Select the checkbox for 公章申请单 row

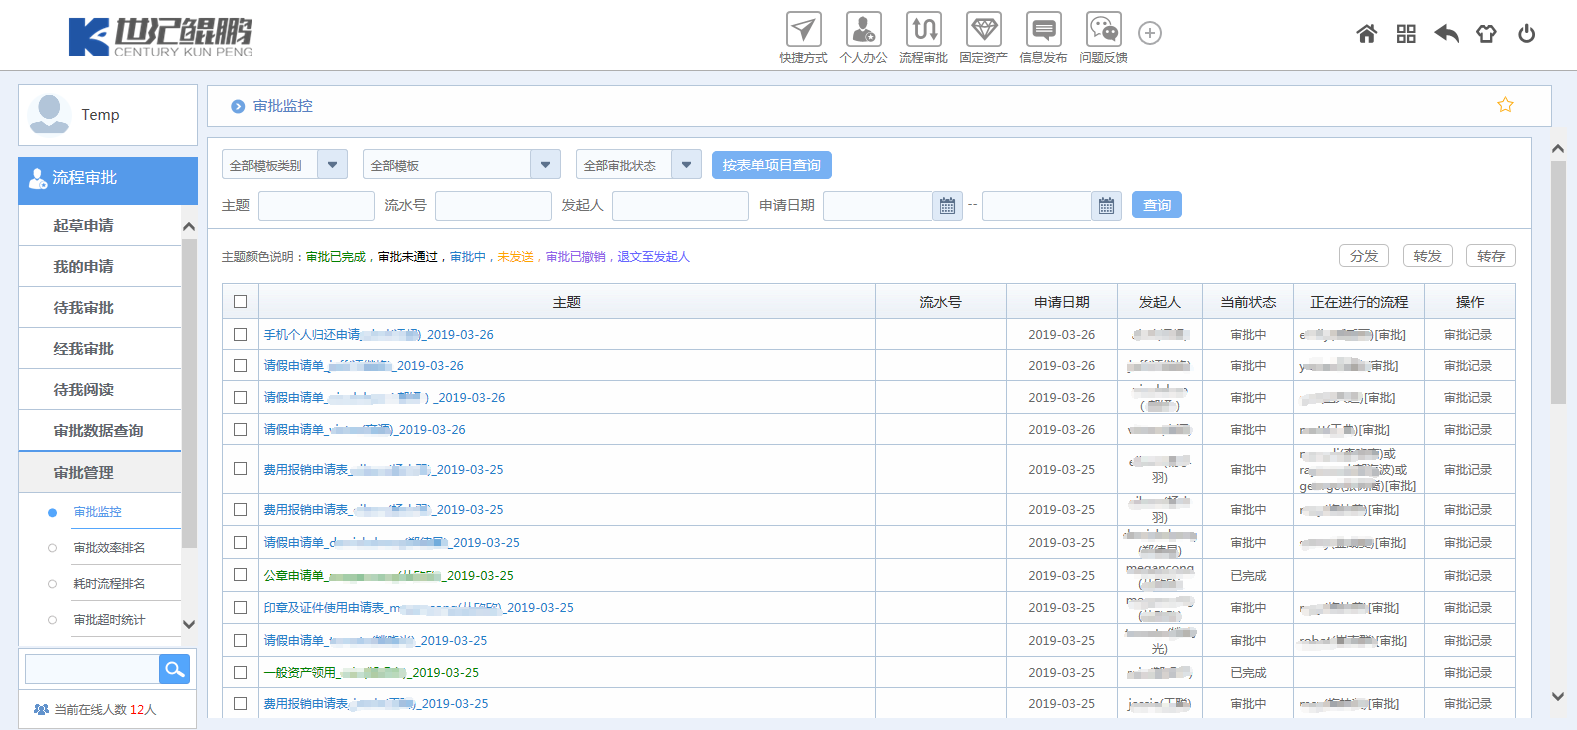(240, 575)
